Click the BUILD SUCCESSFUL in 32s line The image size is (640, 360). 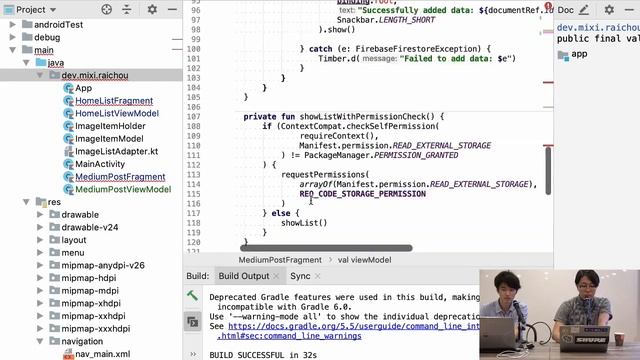(263, 355)
